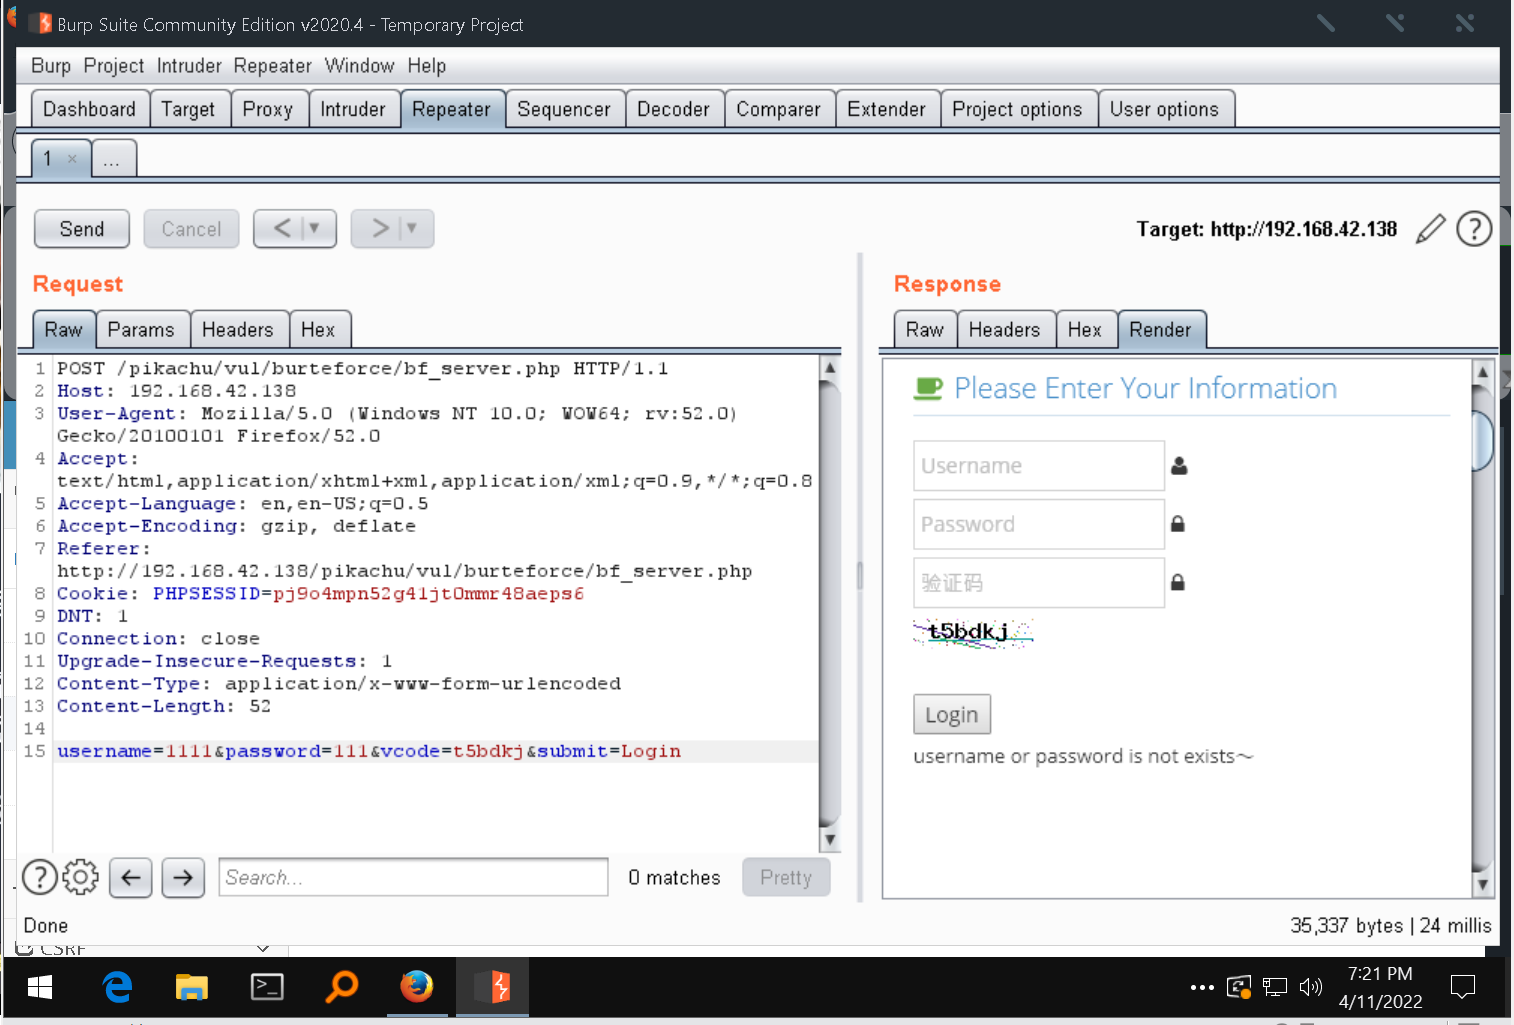This screenshot has width=1514, height=1025.
Task: Switch to the Decoder tab
Action: point(673,109)
